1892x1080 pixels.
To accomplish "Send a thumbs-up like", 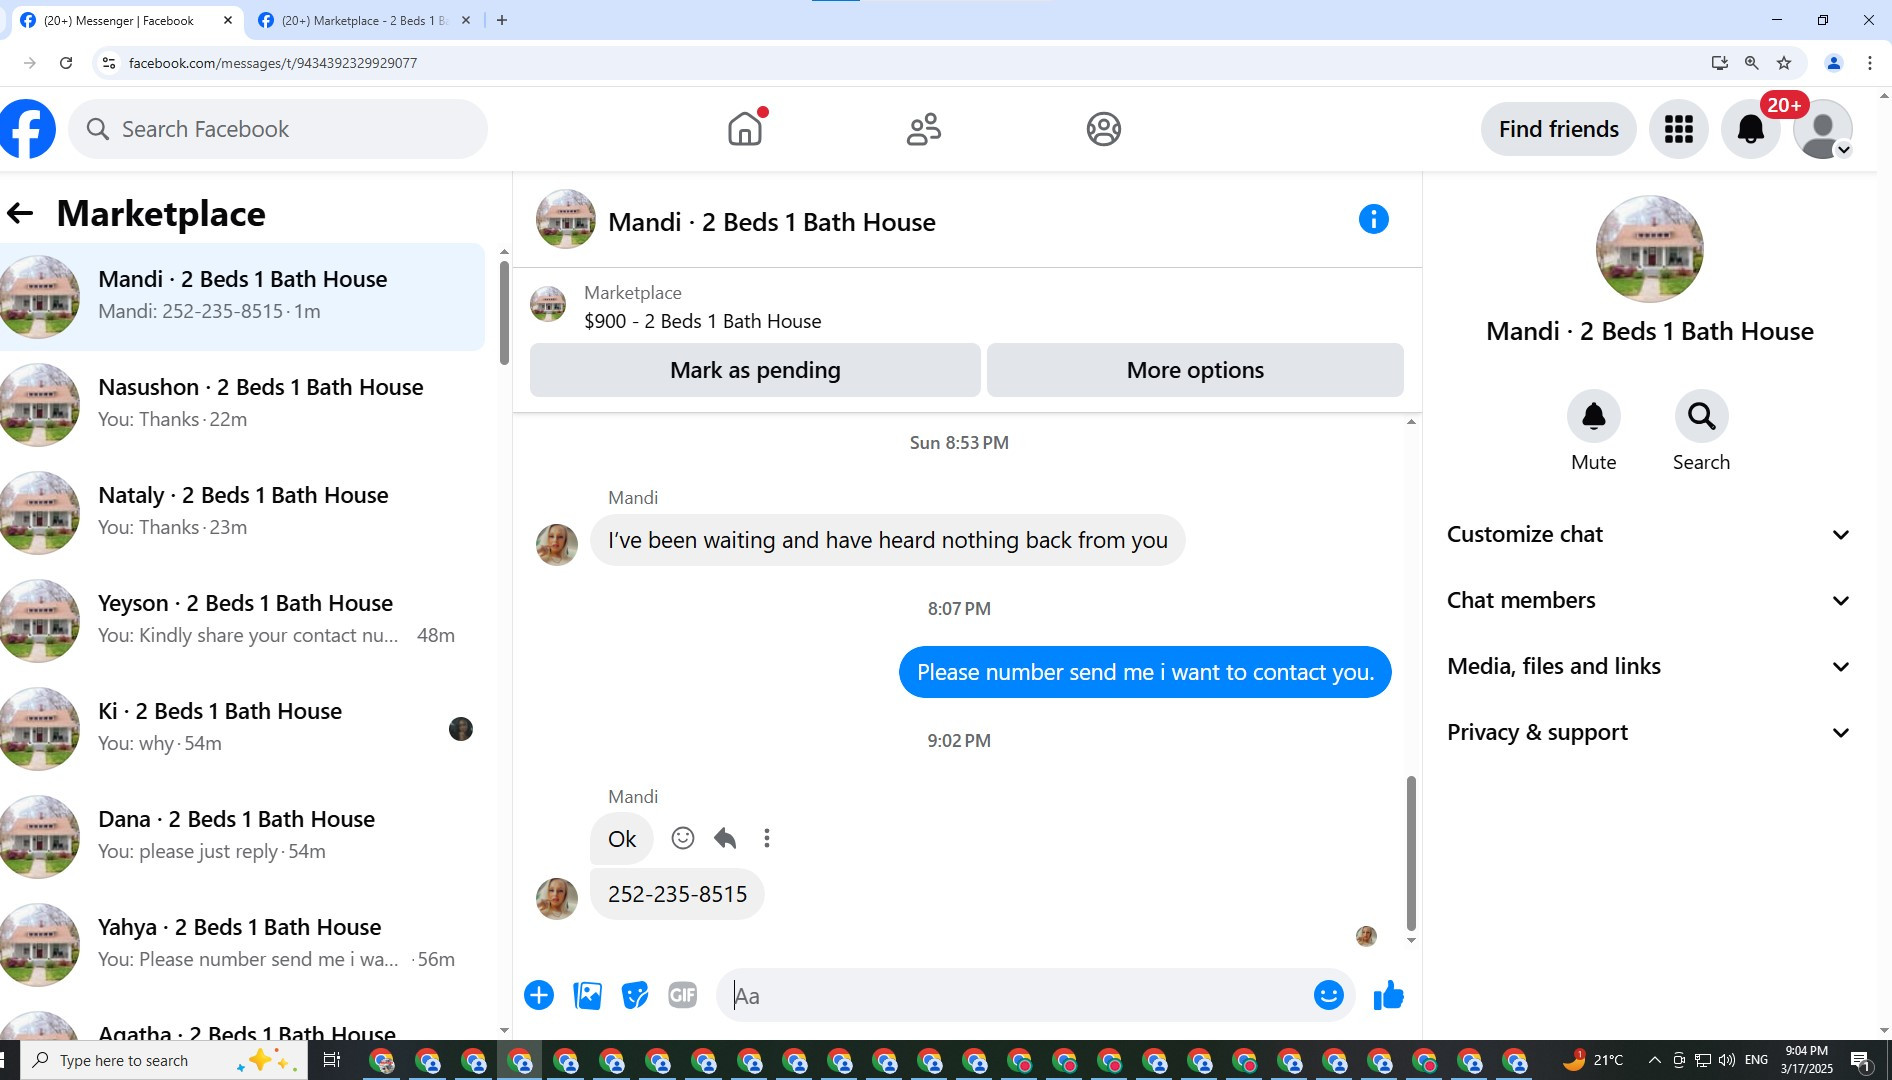I will pos(1389,995).
